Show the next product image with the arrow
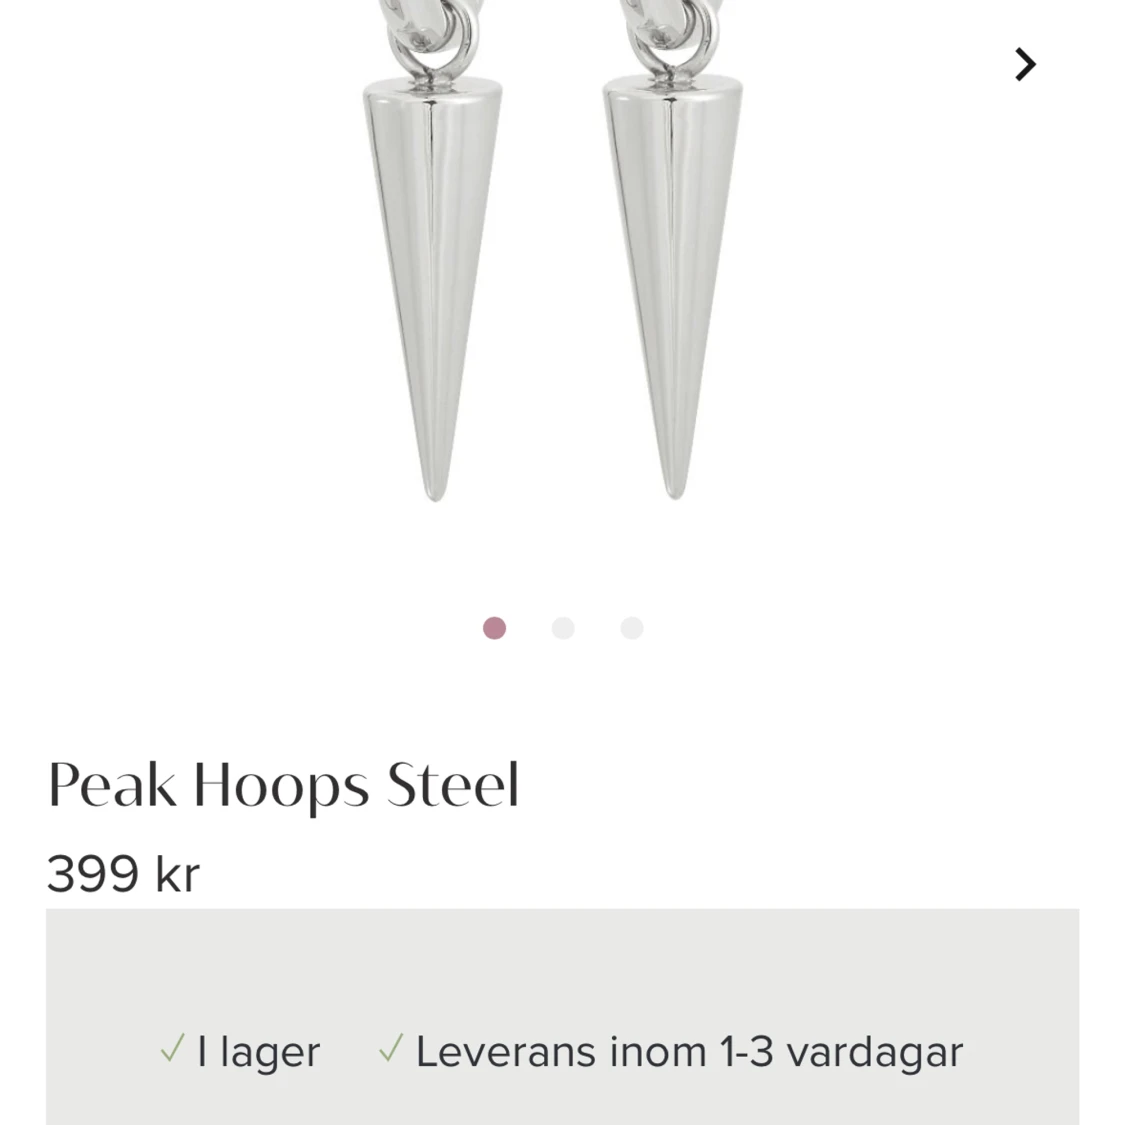Viewport: 1125px width, 1125px height. tap(1025, 65)
